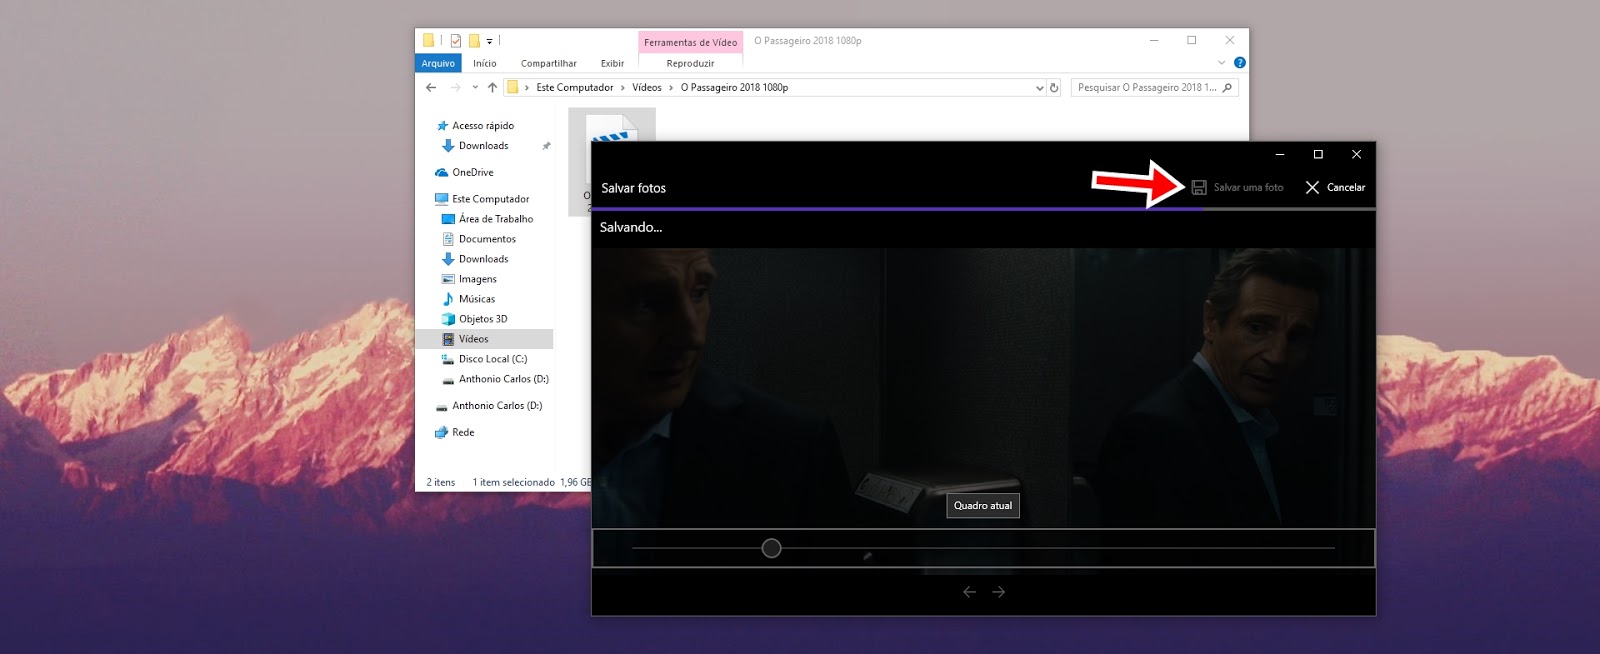Image resolution: width=1600 pixels, height=654 pixels.
Task: Select Ferramentas de Vídeo contextual tab
Action: (x=690, y=42)
